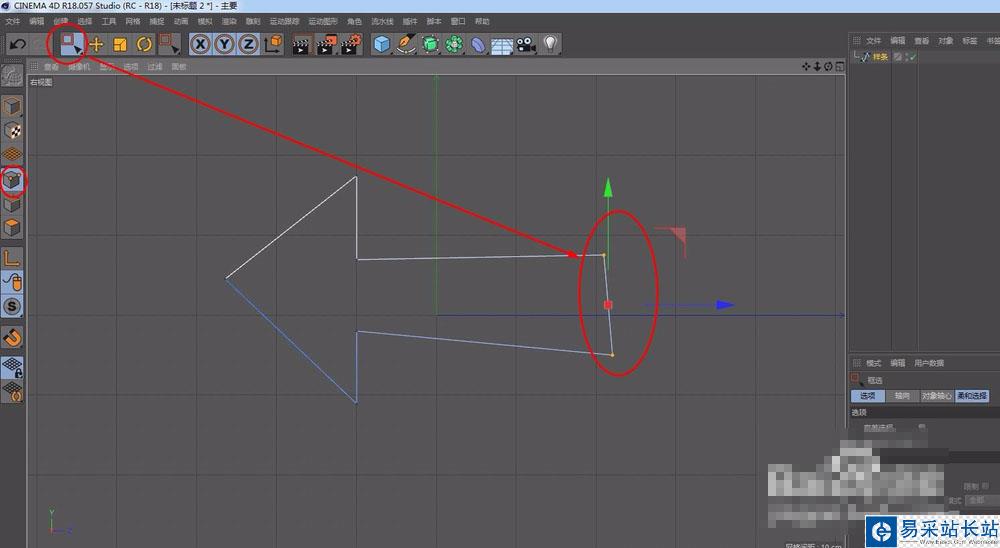Open the 渲染 main menu
Image resolution: width=1000 pixels, height=548 pixels.
[229, 21]
